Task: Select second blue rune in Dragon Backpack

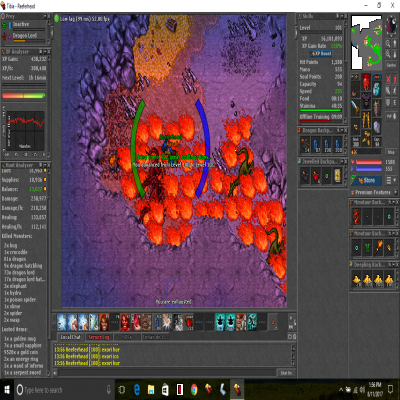Action: (x=327, y=145)
